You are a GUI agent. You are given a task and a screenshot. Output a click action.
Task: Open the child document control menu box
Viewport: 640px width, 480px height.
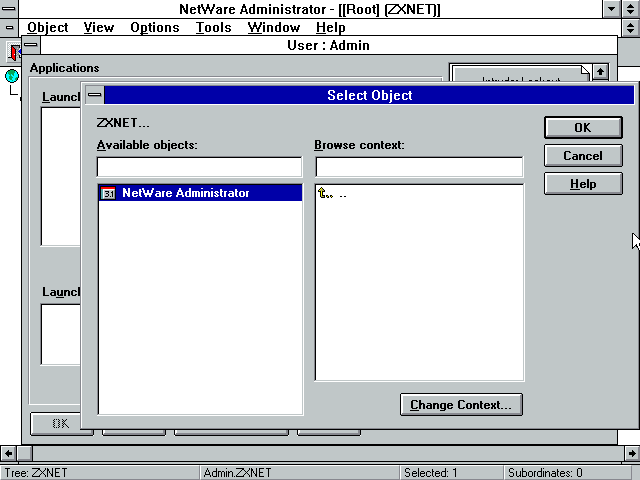(9, 27)
